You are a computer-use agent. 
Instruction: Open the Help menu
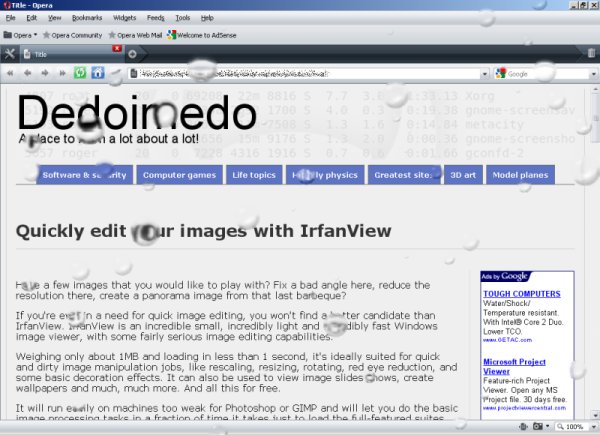tap(207, 18)
